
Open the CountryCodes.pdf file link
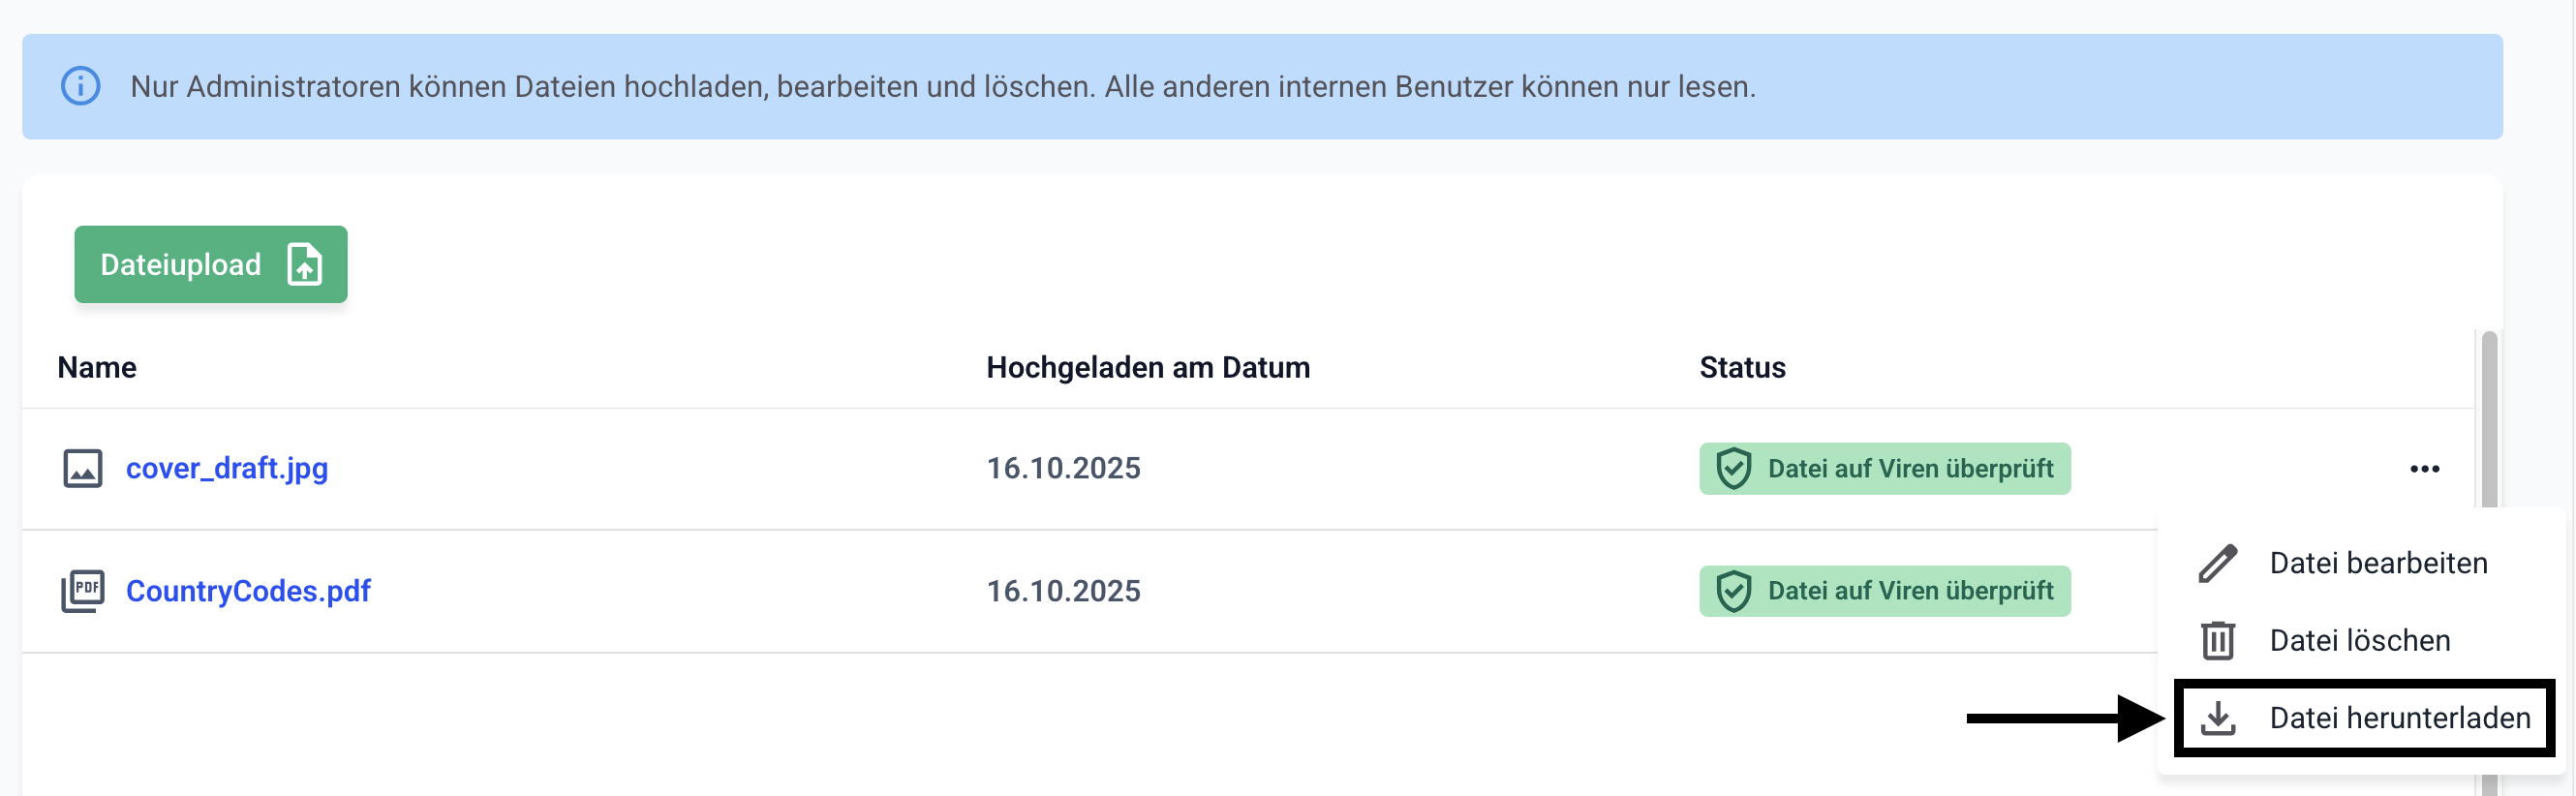248,591
